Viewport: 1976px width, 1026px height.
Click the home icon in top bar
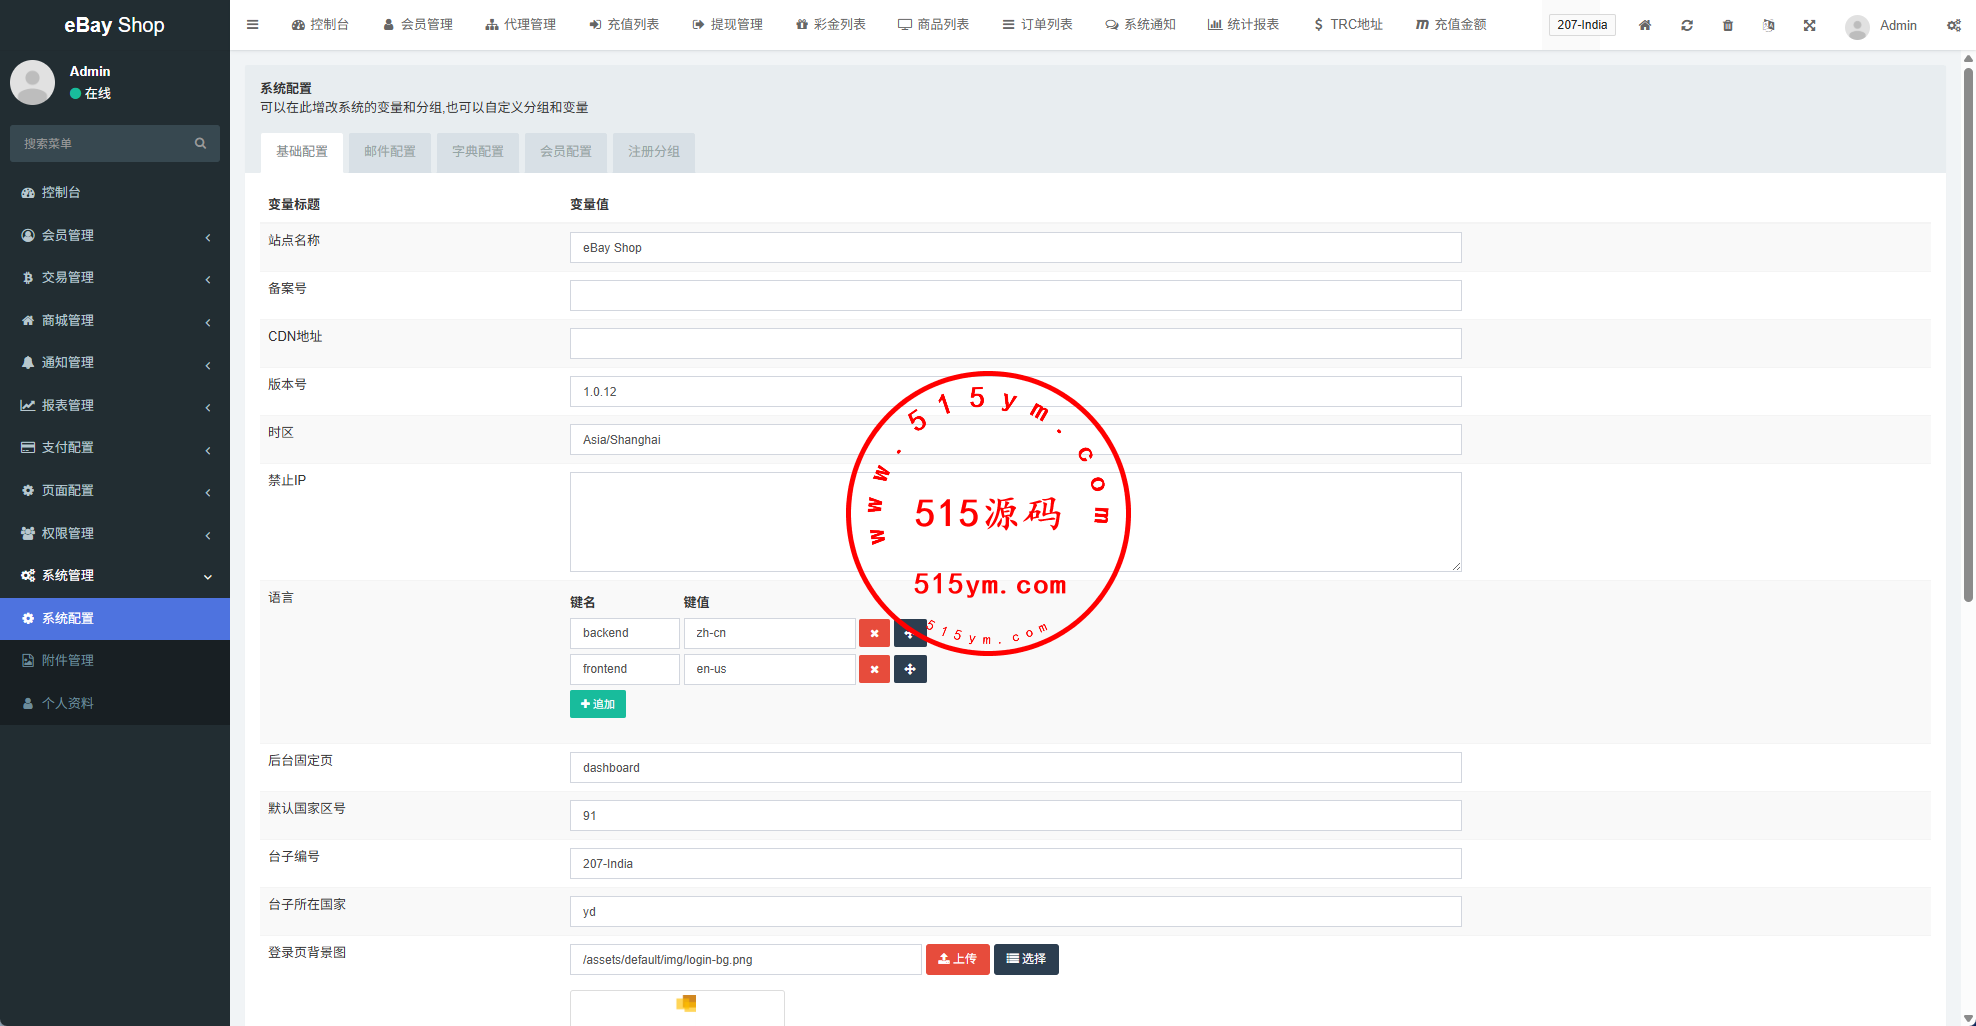coord(1645,25)
